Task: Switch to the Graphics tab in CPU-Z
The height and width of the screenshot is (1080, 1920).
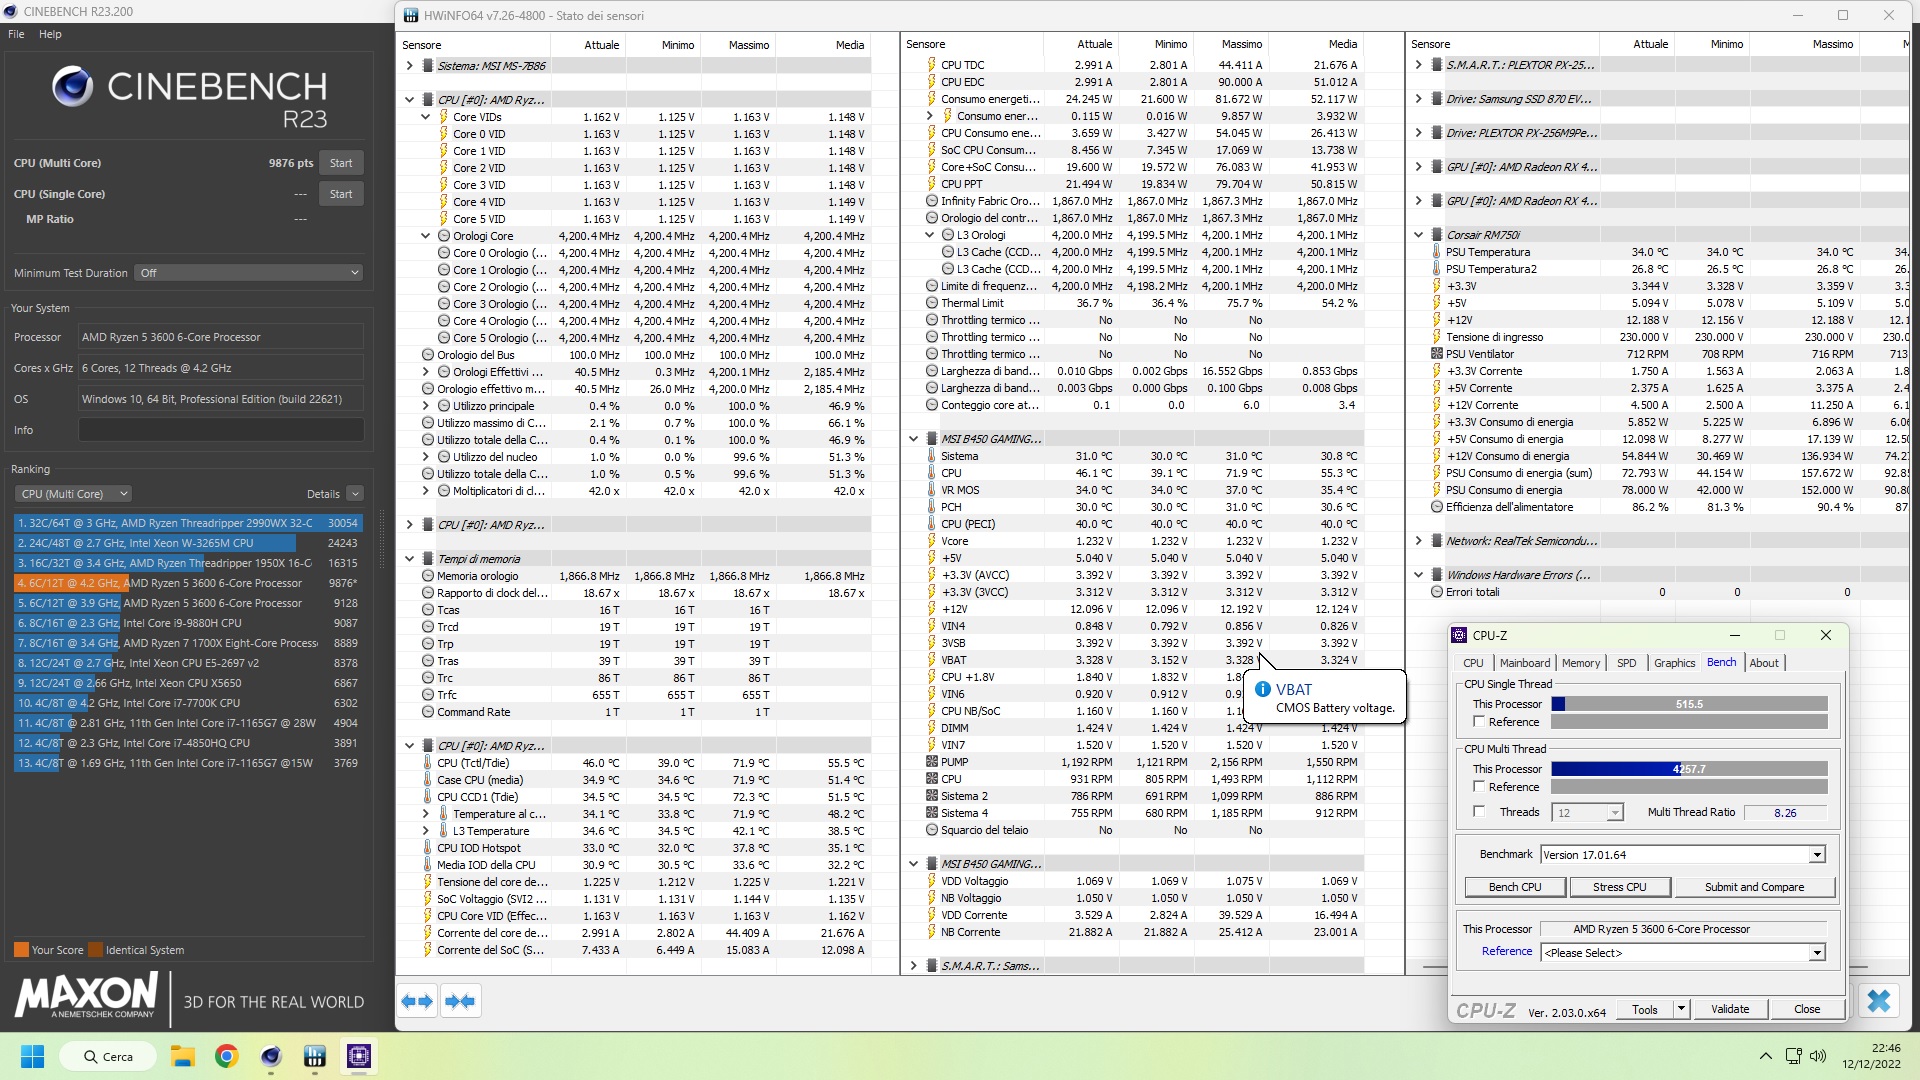Action: 1674,663
